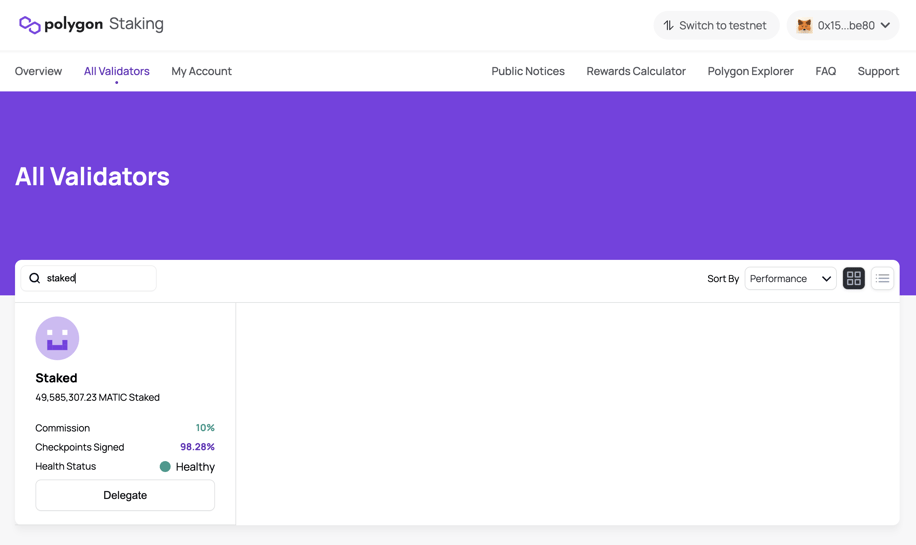This screenshot has height=545, width=916.
Task: Click the Health Status label
Action: [x=65, y=466]
